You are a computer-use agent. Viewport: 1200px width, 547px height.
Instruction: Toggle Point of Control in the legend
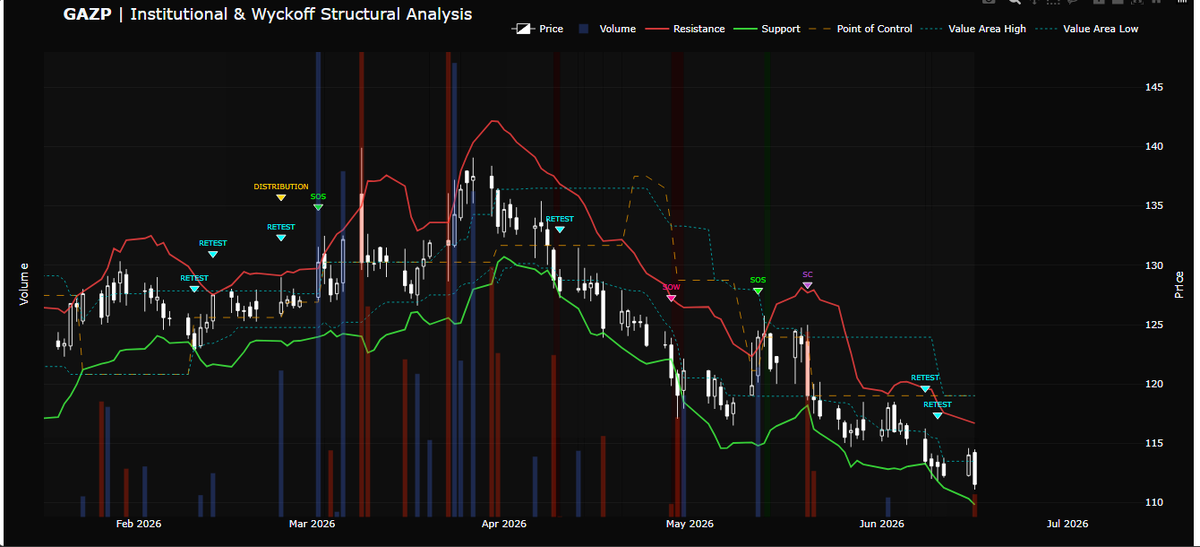tap(862, 29)
